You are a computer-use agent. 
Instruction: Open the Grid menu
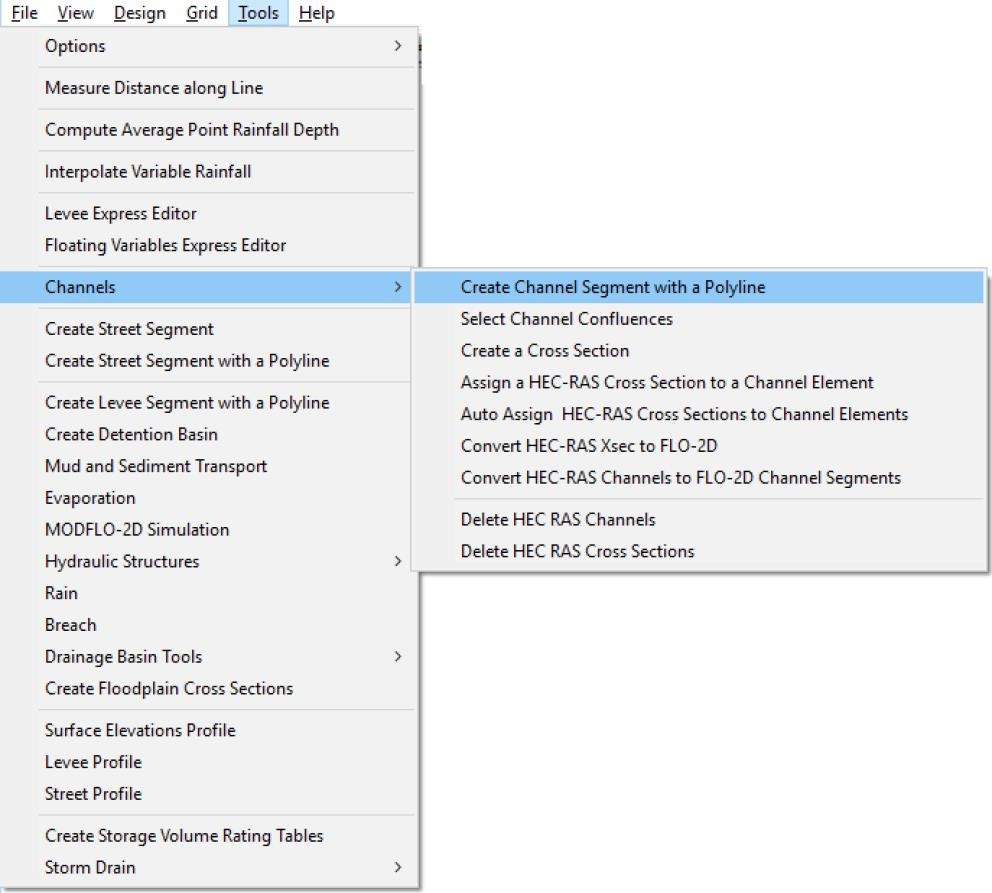tap(201, 13)
